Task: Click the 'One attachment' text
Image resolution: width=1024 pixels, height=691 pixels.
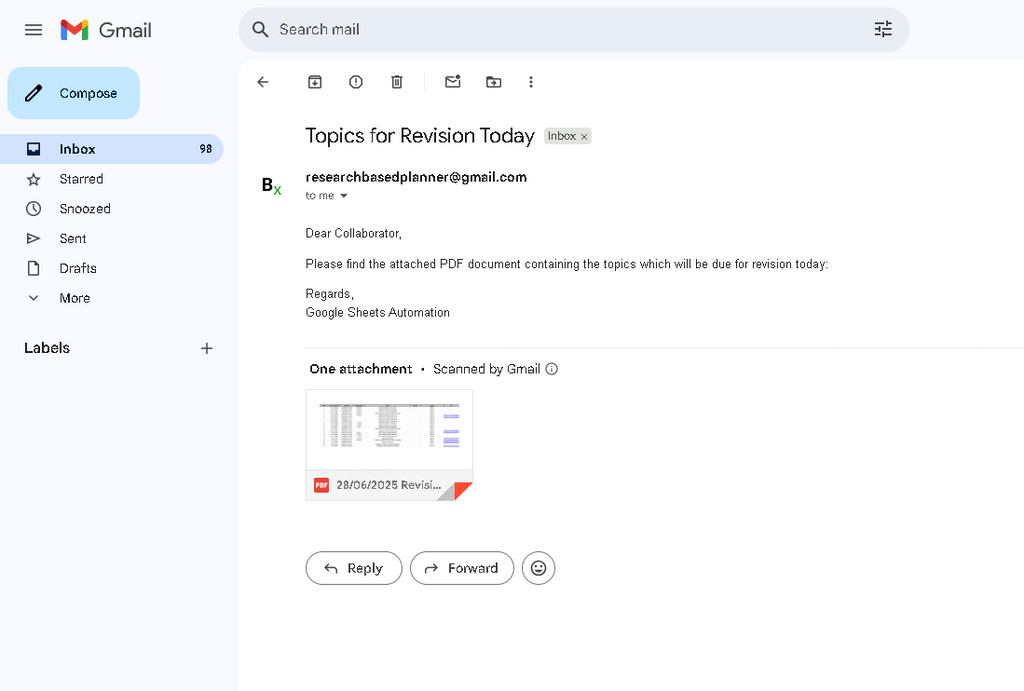Action: point(360,369)
